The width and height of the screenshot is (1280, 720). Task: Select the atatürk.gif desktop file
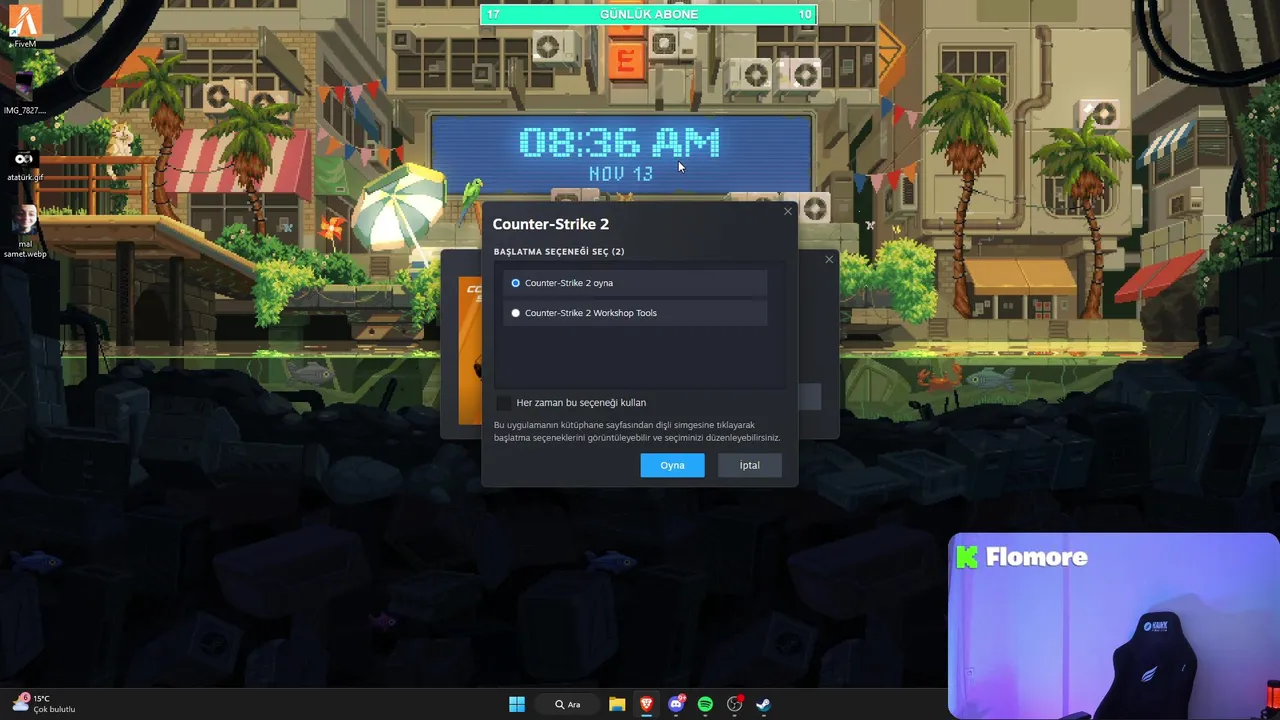25,164
